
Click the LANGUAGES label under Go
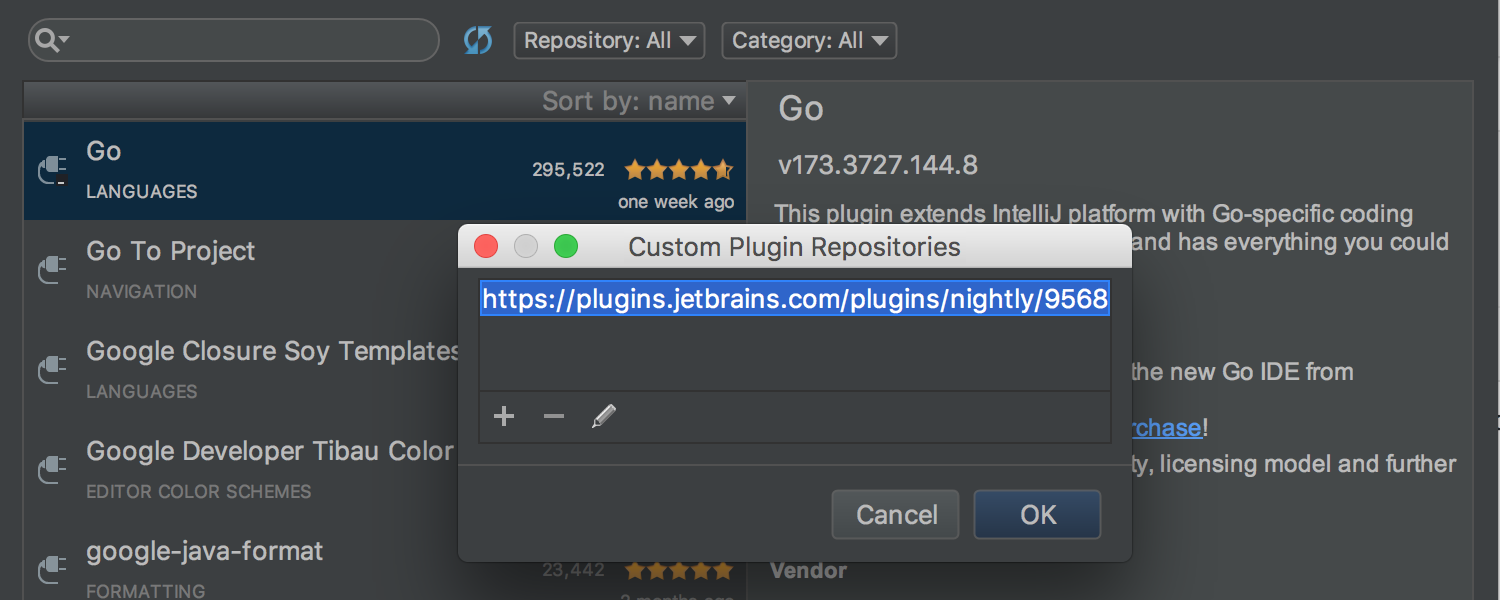click(142, 192)
